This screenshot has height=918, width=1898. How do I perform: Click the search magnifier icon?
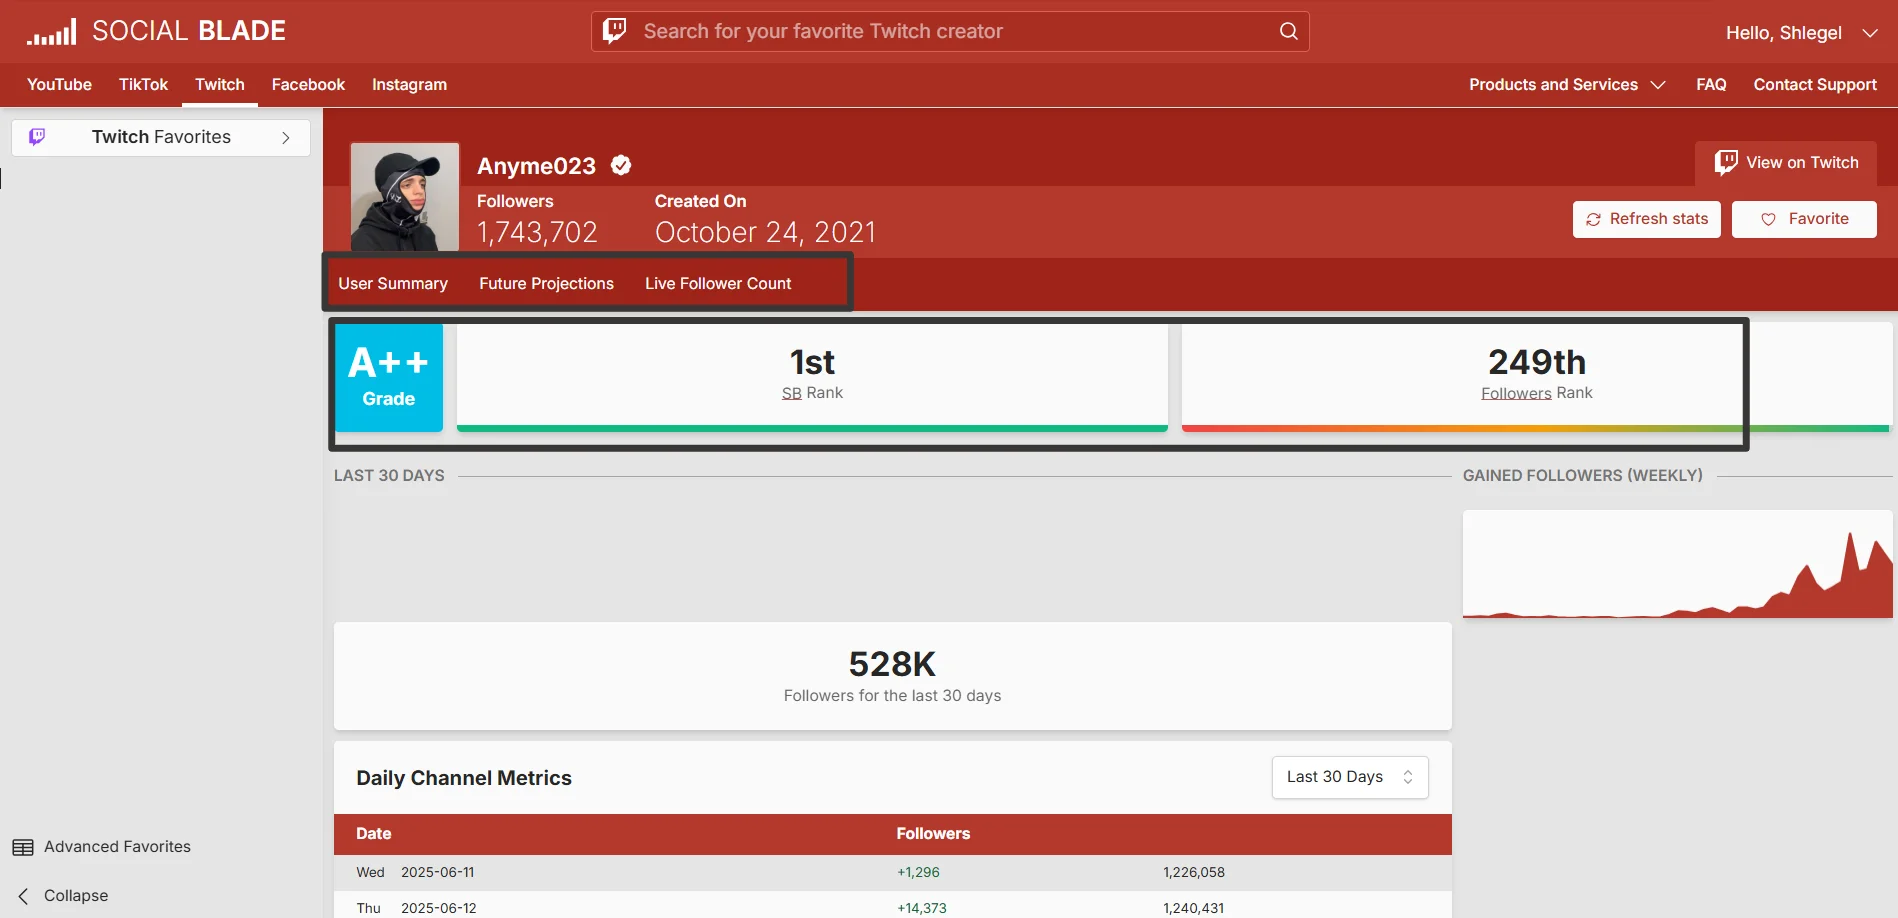coord(1287,31)
